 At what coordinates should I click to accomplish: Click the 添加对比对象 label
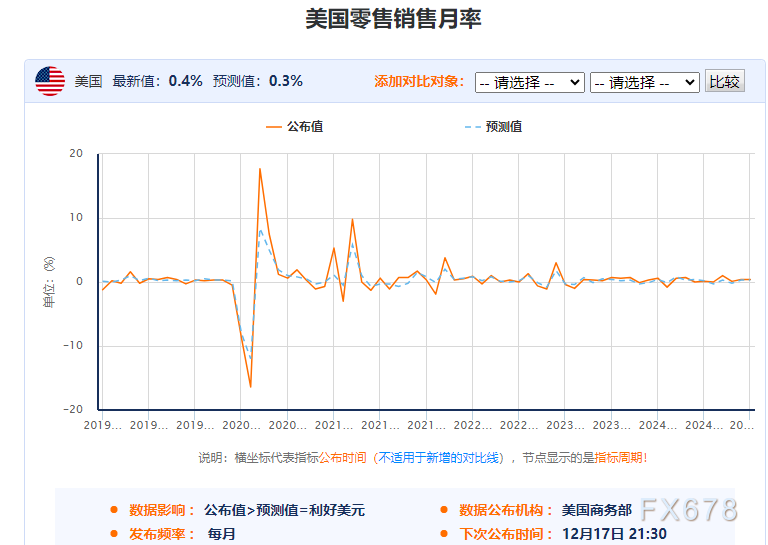click(419, 81)
